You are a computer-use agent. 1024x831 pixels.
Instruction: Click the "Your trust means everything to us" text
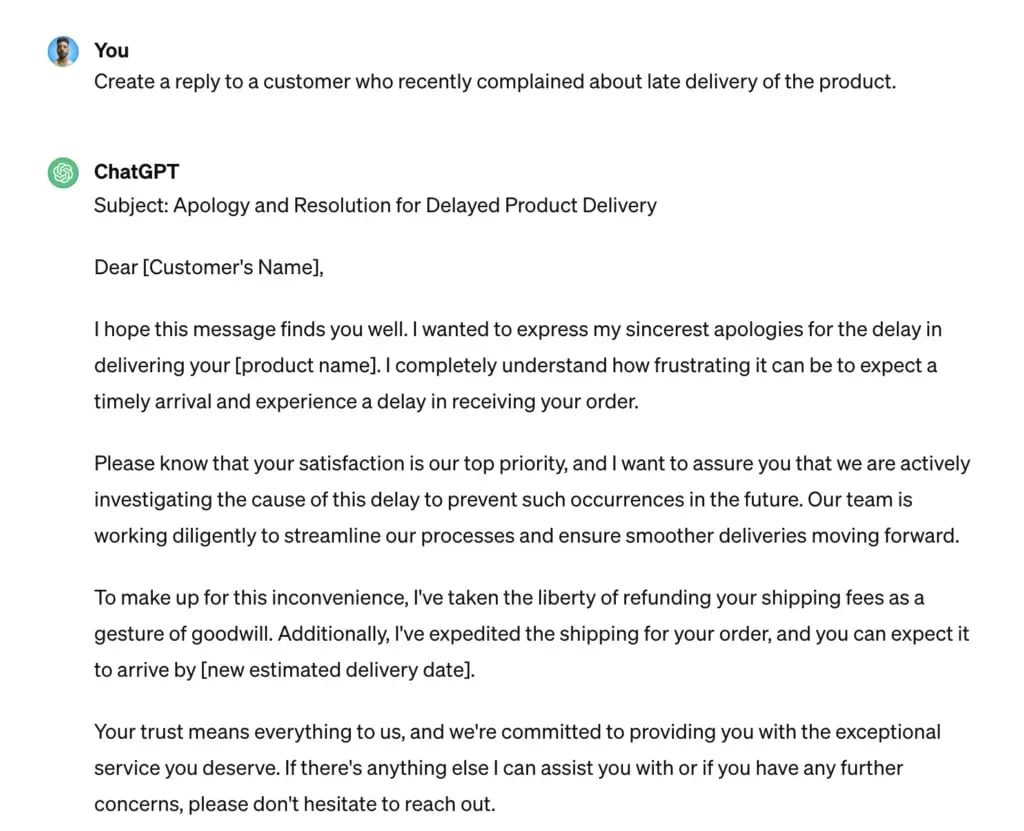pyautogui.click(x=248, y=732)
